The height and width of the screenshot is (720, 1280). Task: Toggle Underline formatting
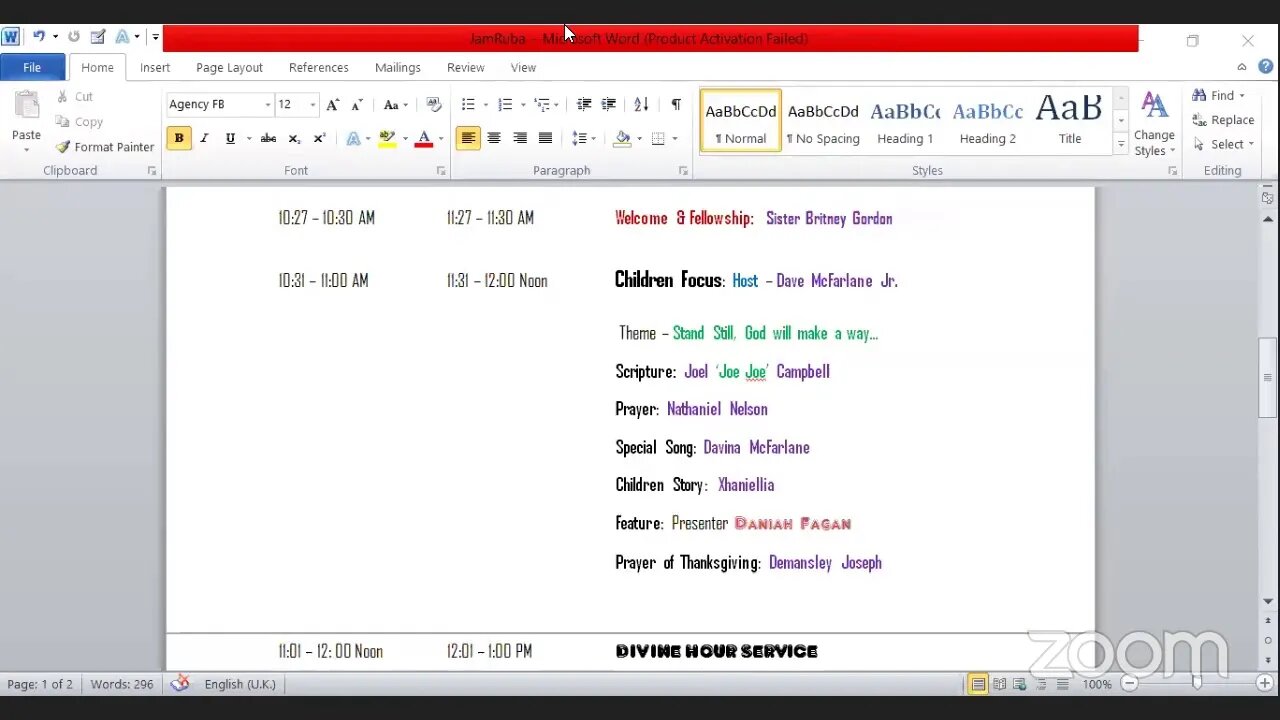pos(230,138)
